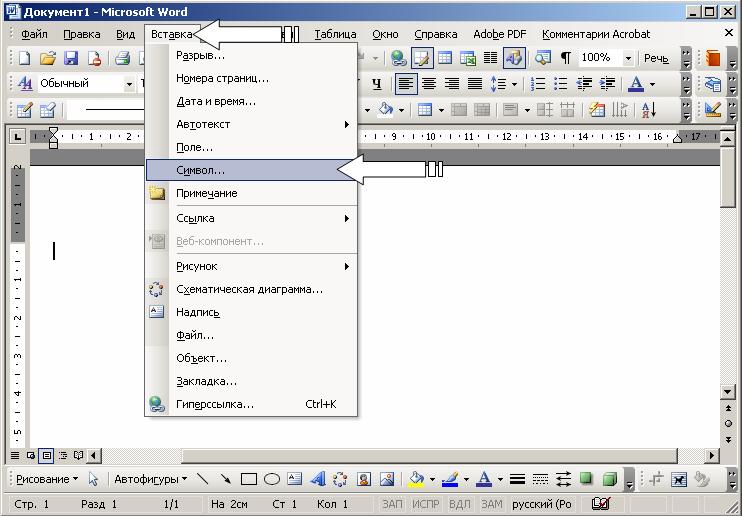
Task: Select the Oval drawing tool
Action: click(271, 479)
